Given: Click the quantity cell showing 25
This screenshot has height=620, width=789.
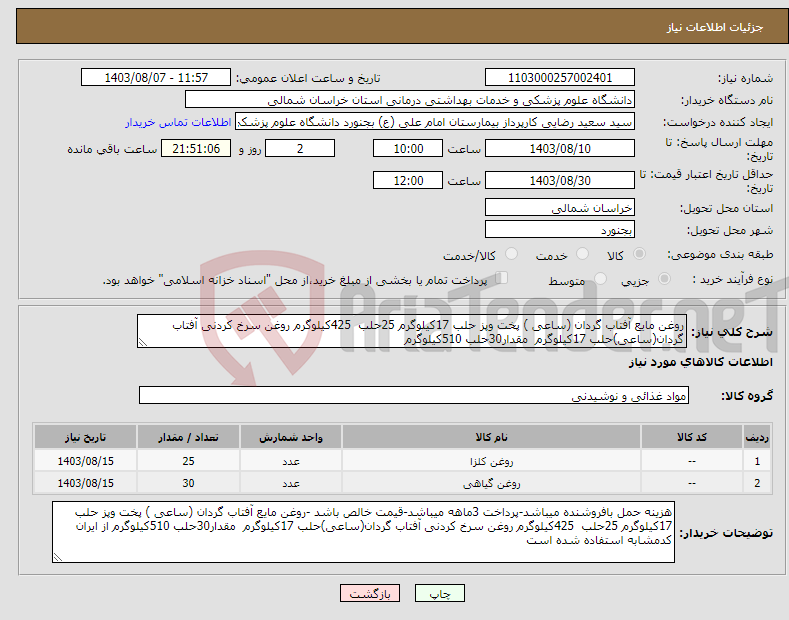Looking at the screenshot, I should click(x=188, y=461).
